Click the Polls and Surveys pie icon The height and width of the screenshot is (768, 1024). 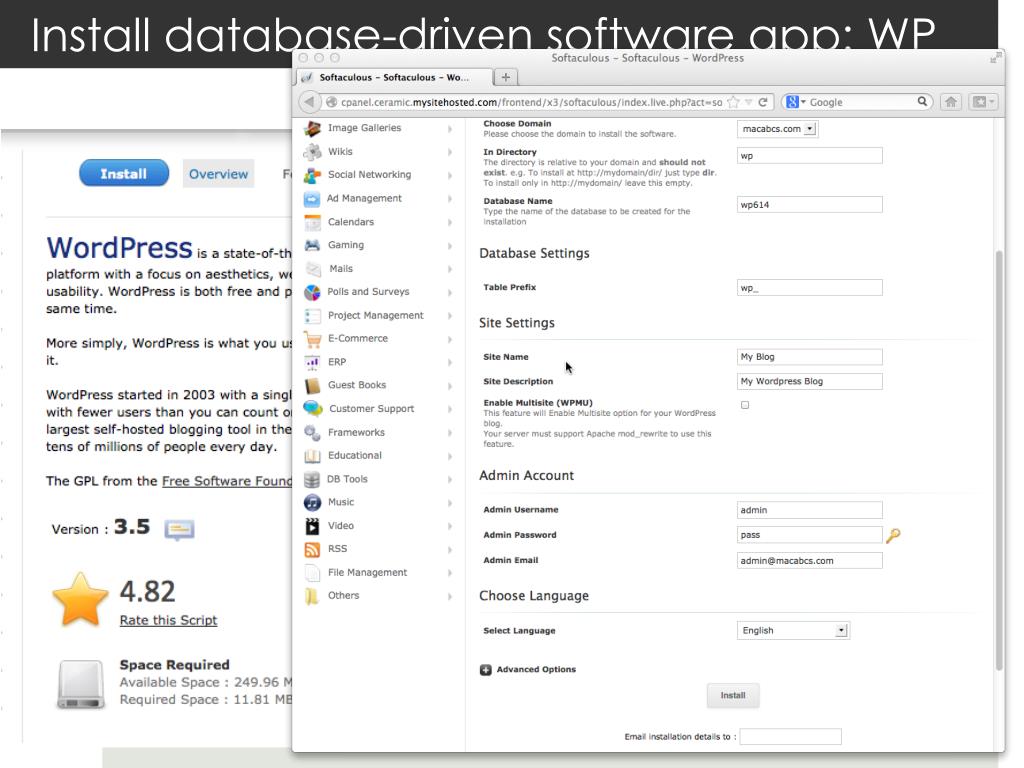pyautogui.click(x=312, y=292)
